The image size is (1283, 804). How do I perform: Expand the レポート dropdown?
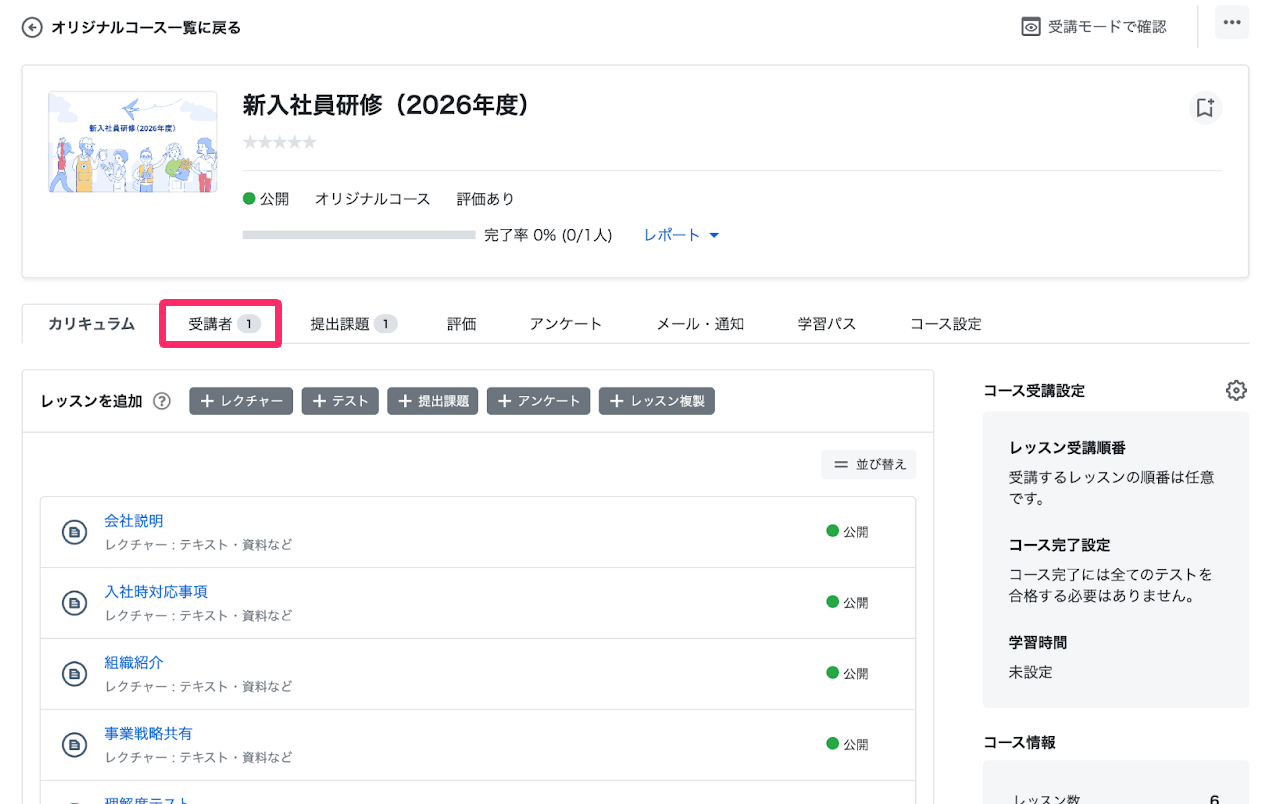point(681,235)
